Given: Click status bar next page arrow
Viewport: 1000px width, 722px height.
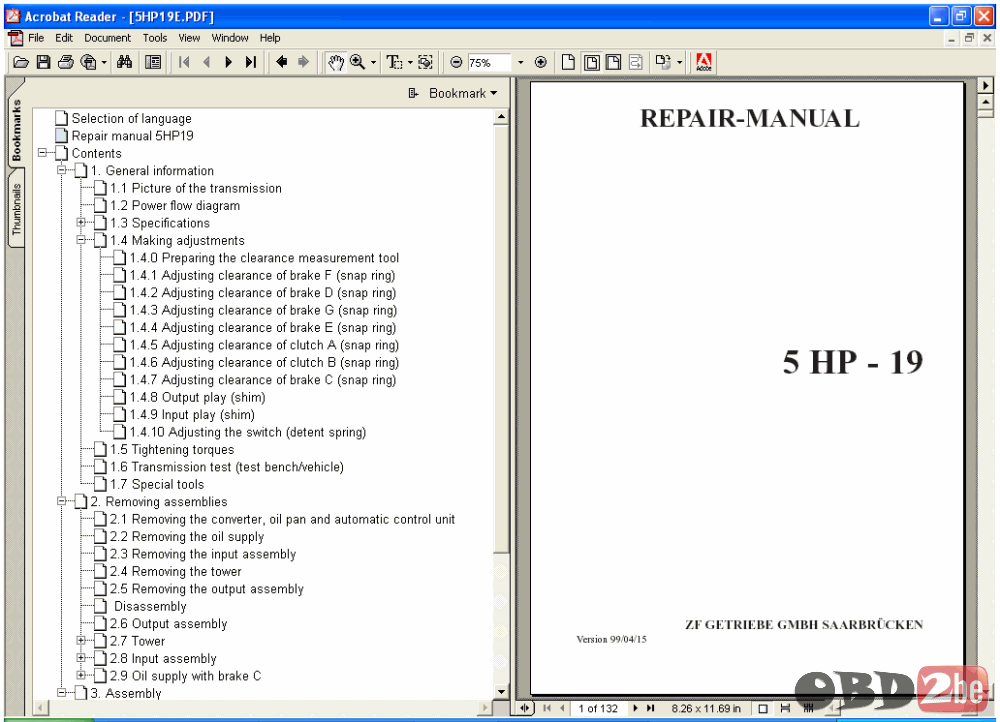Looking at the screenshot, I should pyautogui.click(x=635, y=708).
